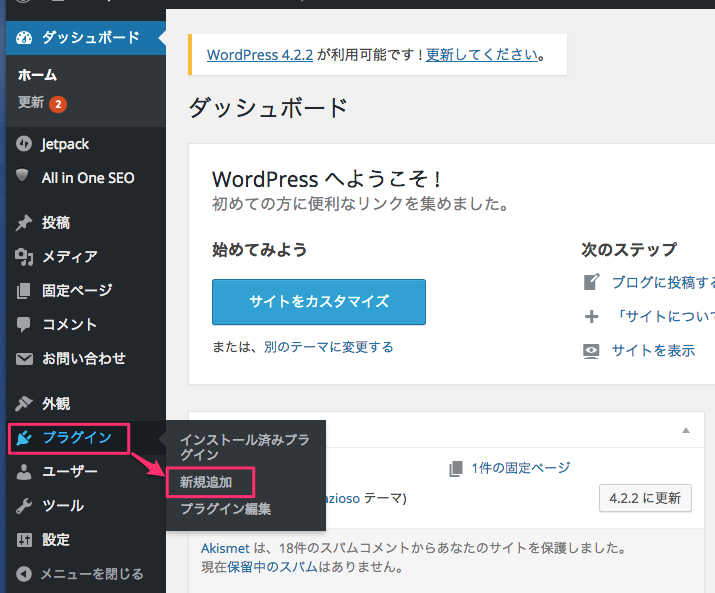Click the ブログに投稿する link
The width and height of the screenshot is (715, 593).
(663, 282)
